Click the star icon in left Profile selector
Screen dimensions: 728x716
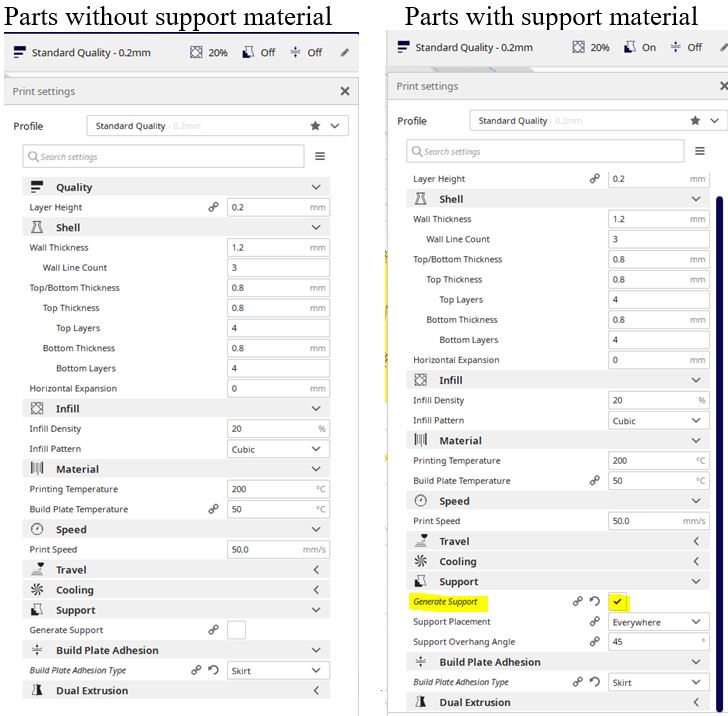point(315,126)
